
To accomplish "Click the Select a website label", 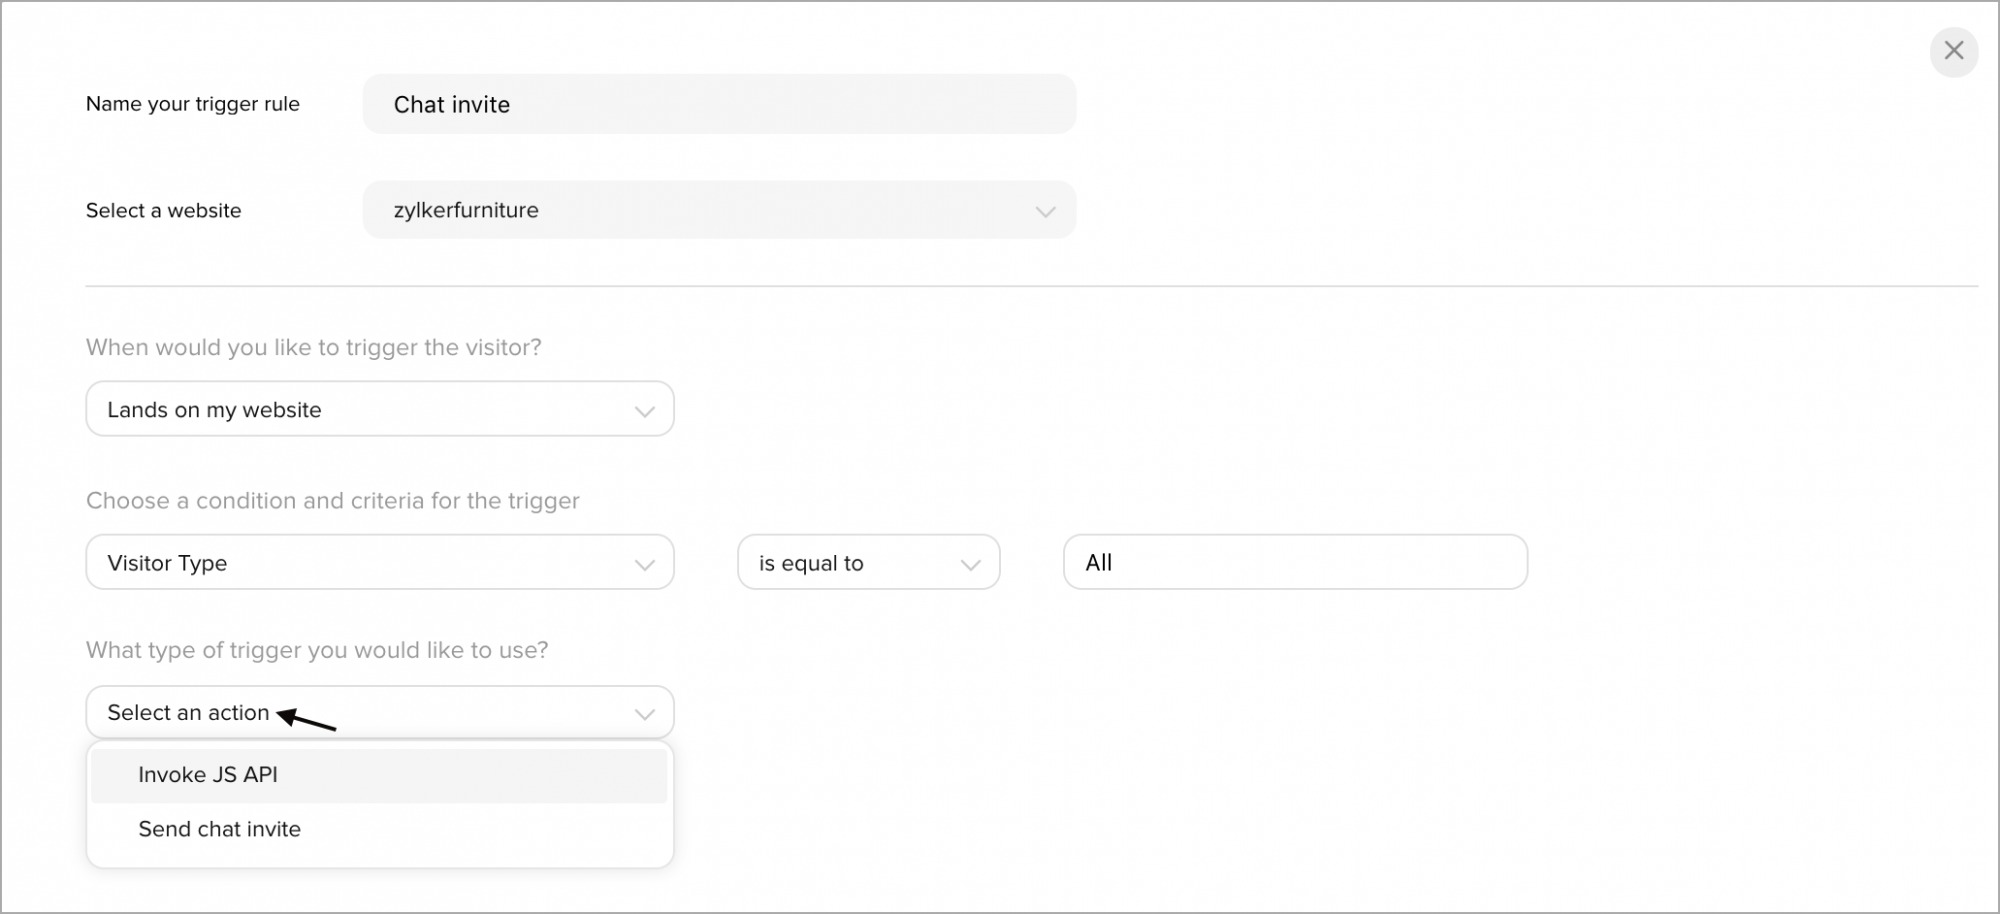I will (163, 210).
